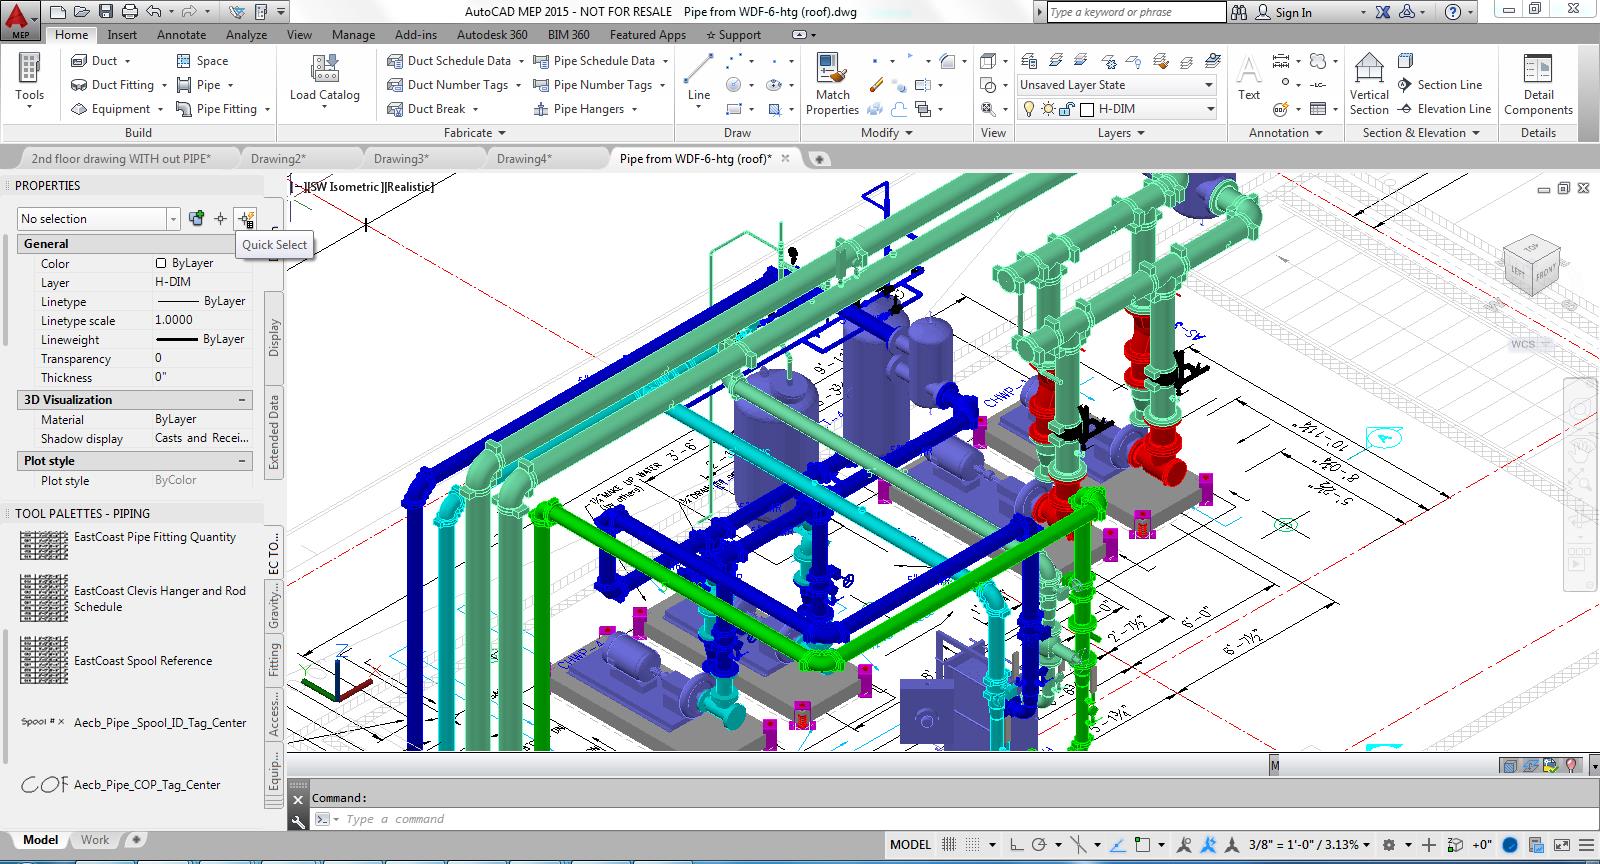Viewport: 1600px width, 864px height.
Task: Expand the Layers panel dropdown
Action: click(x=1121, y=133)
